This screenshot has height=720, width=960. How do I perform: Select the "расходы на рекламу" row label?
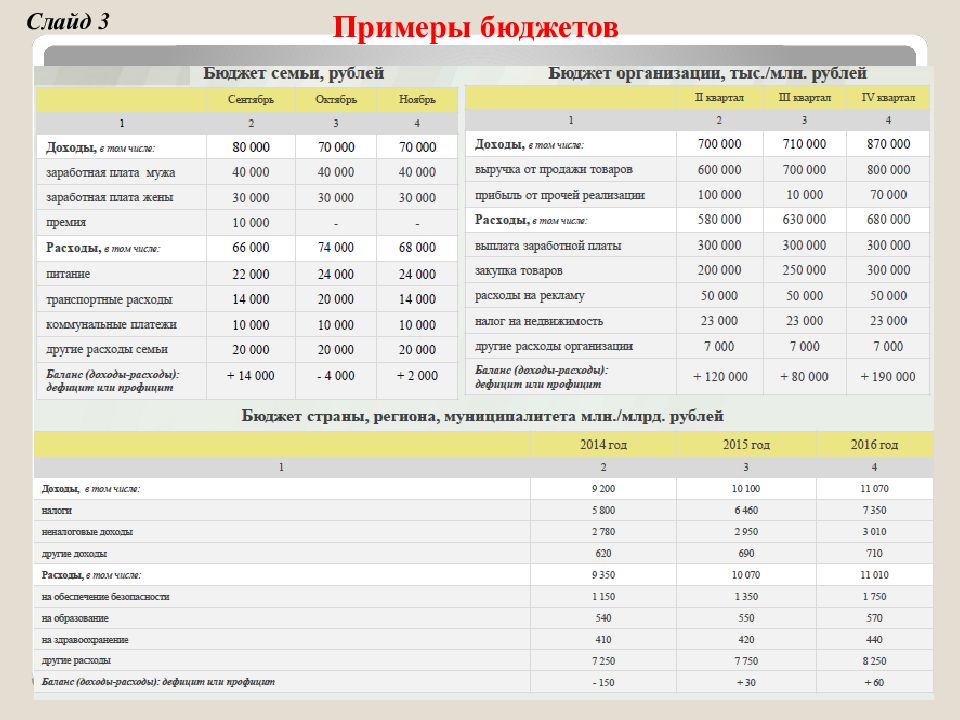pos(530,296)
